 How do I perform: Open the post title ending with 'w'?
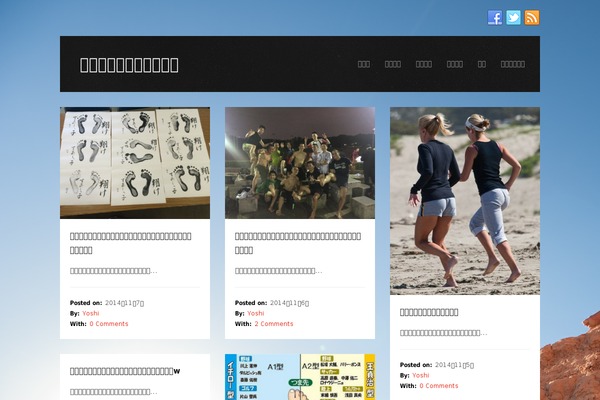point(125,371)
